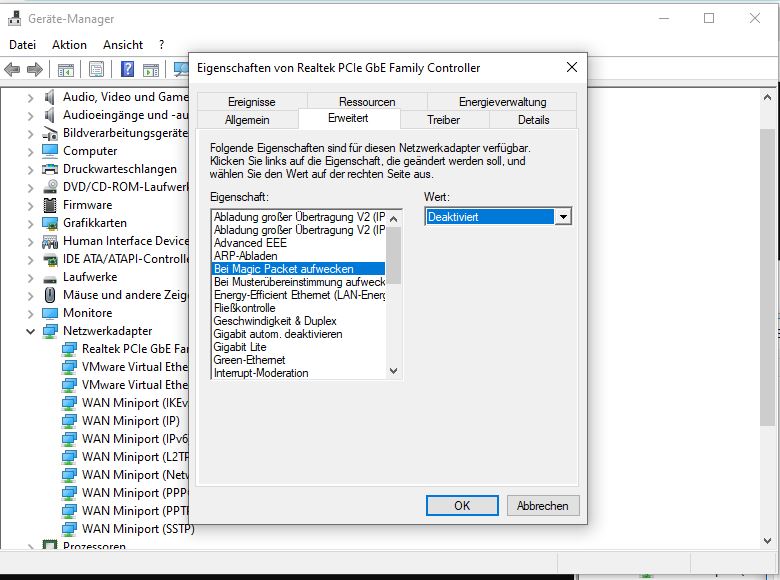Select the Human Interface Devices icon
The image size is (780, 580).
point(50,241)
